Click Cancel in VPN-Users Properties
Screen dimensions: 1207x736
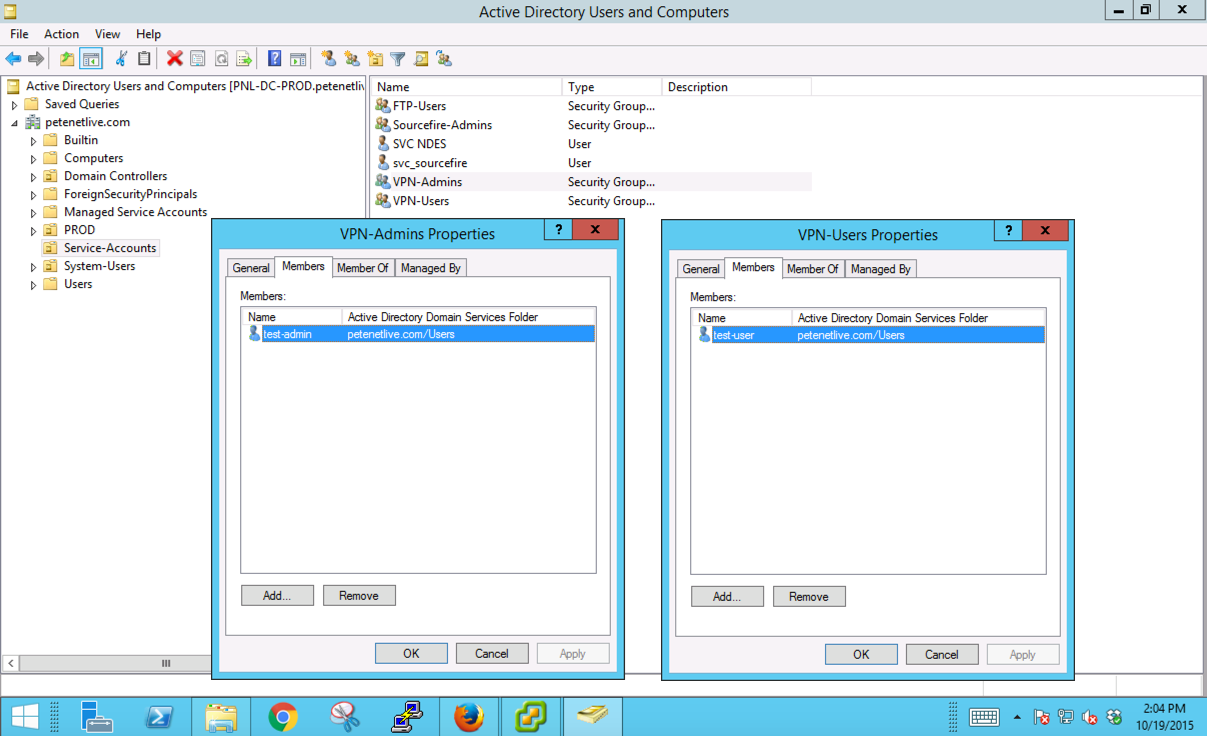coord(942,654)
